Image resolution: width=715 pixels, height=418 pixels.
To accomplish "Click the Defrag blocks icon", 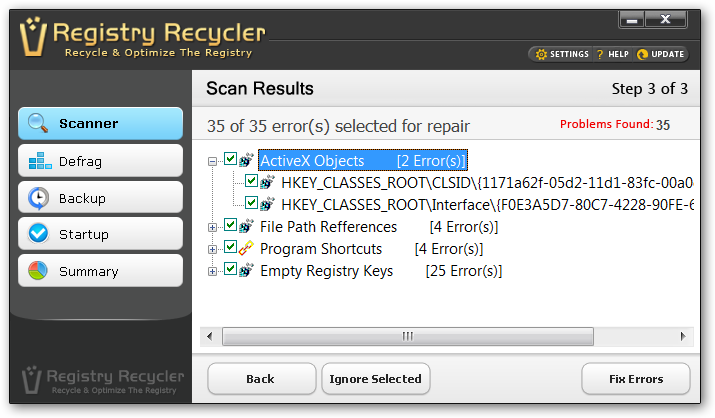I will (x=40, y=161).
